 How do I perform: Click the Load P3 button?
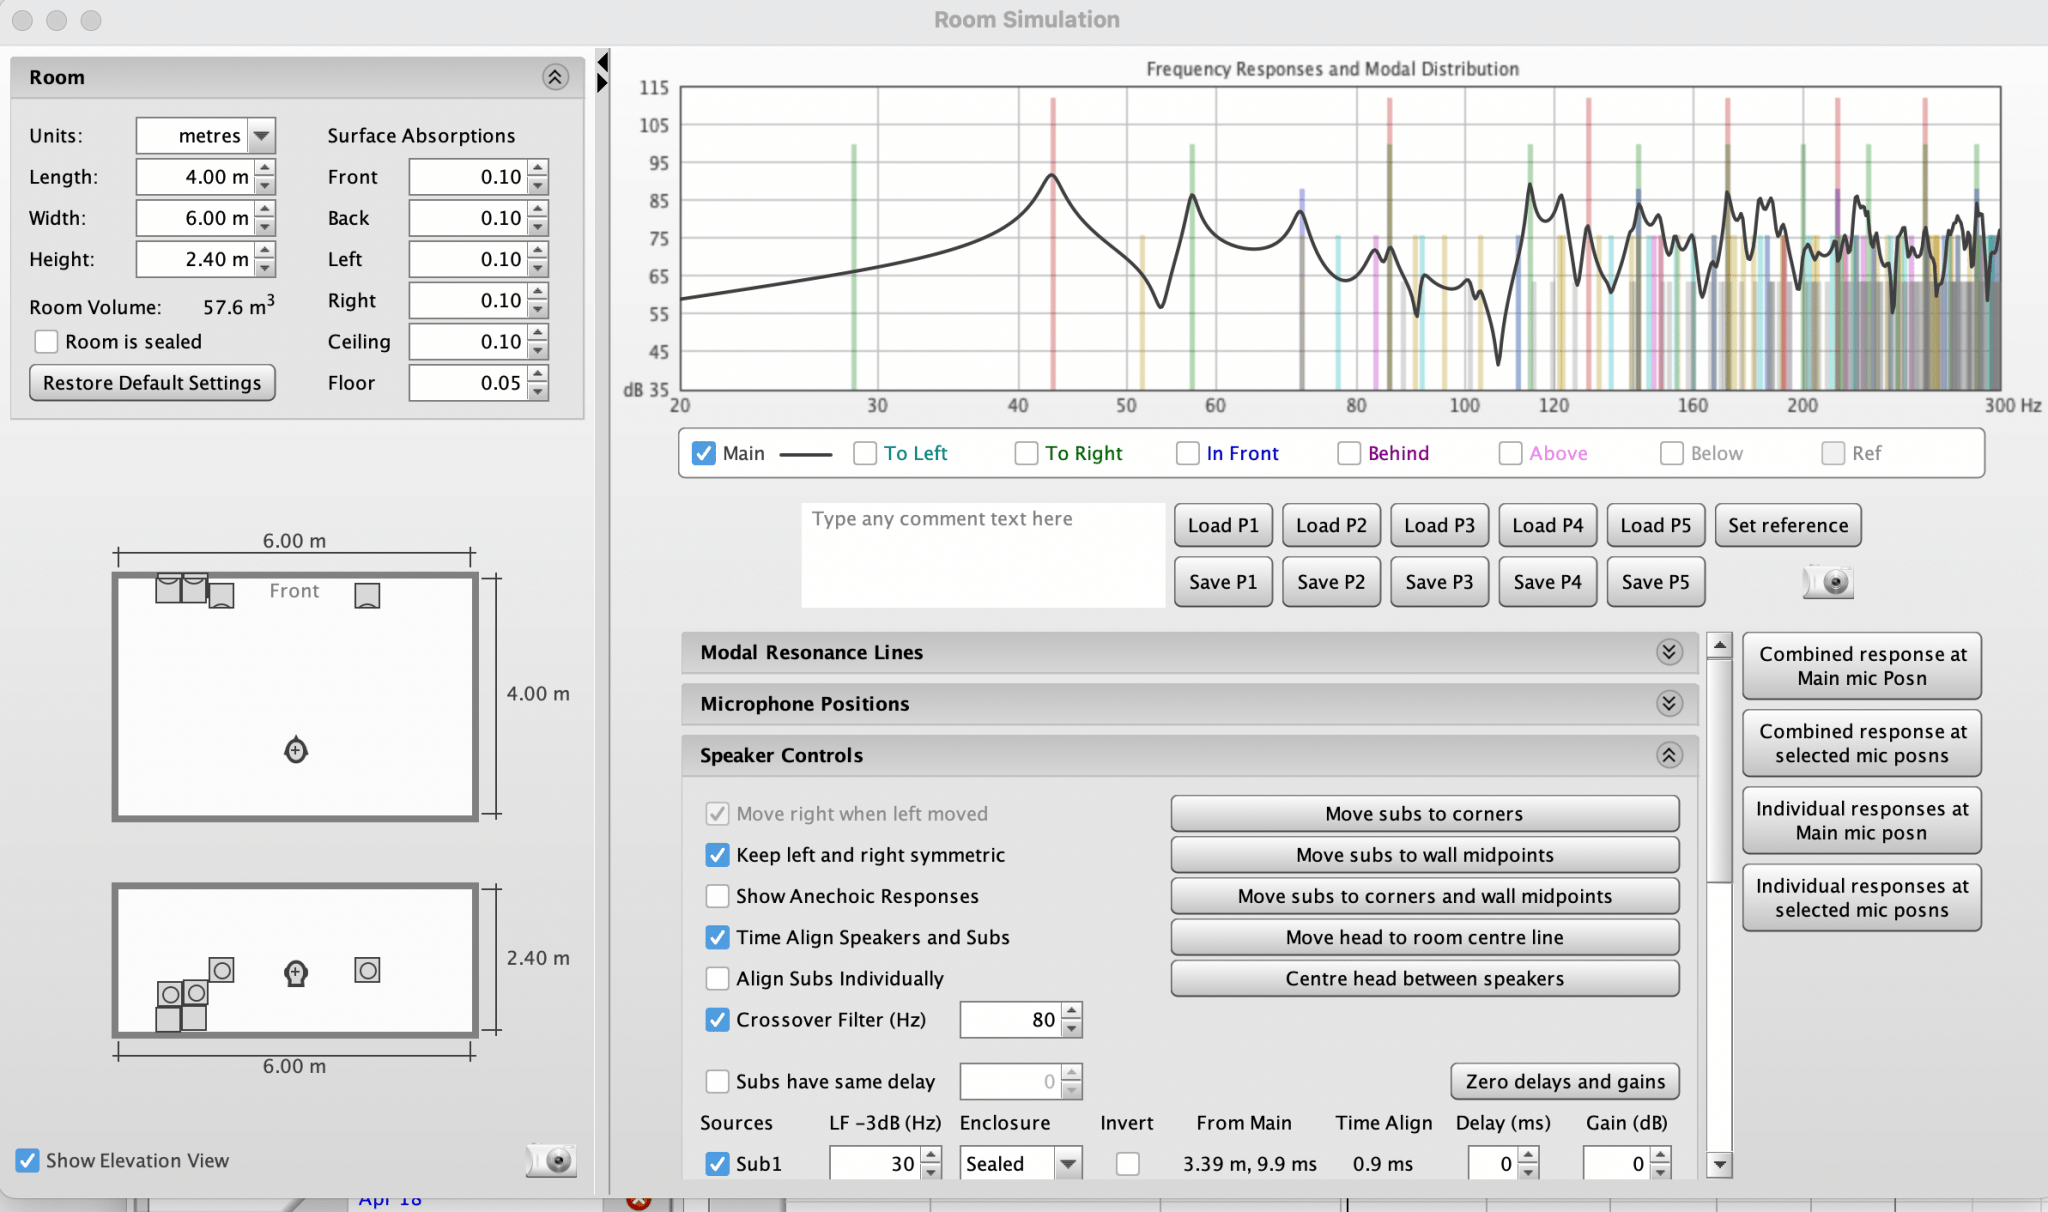[1439, 525]
